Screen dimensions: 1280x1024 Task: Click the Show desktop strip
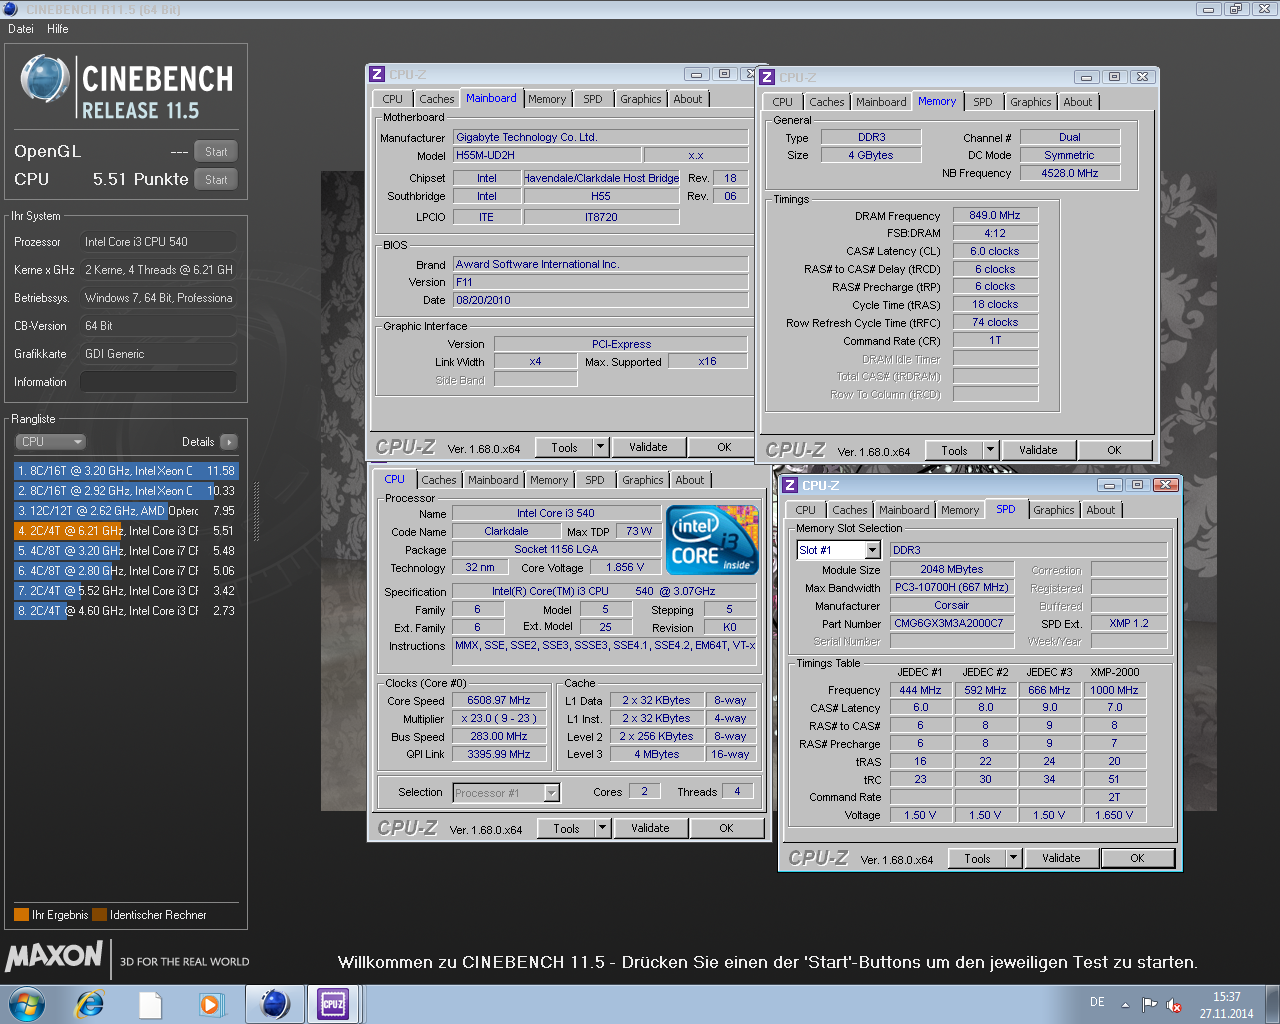click(1272, 1004)
